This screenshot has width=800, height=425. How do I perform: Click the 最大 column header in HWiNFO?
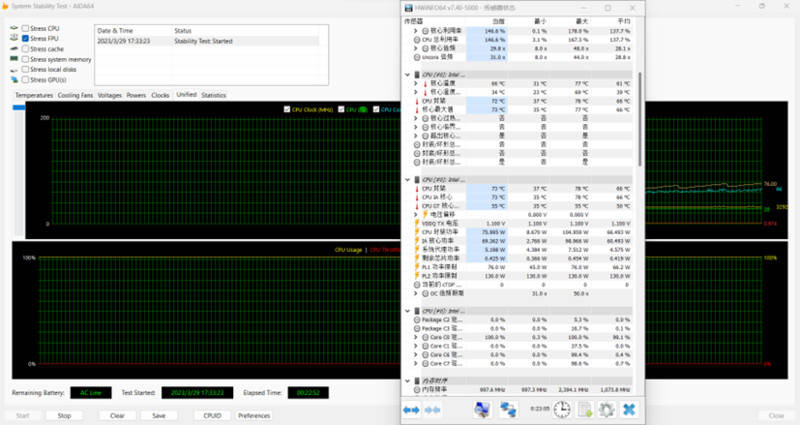point(582,21)
